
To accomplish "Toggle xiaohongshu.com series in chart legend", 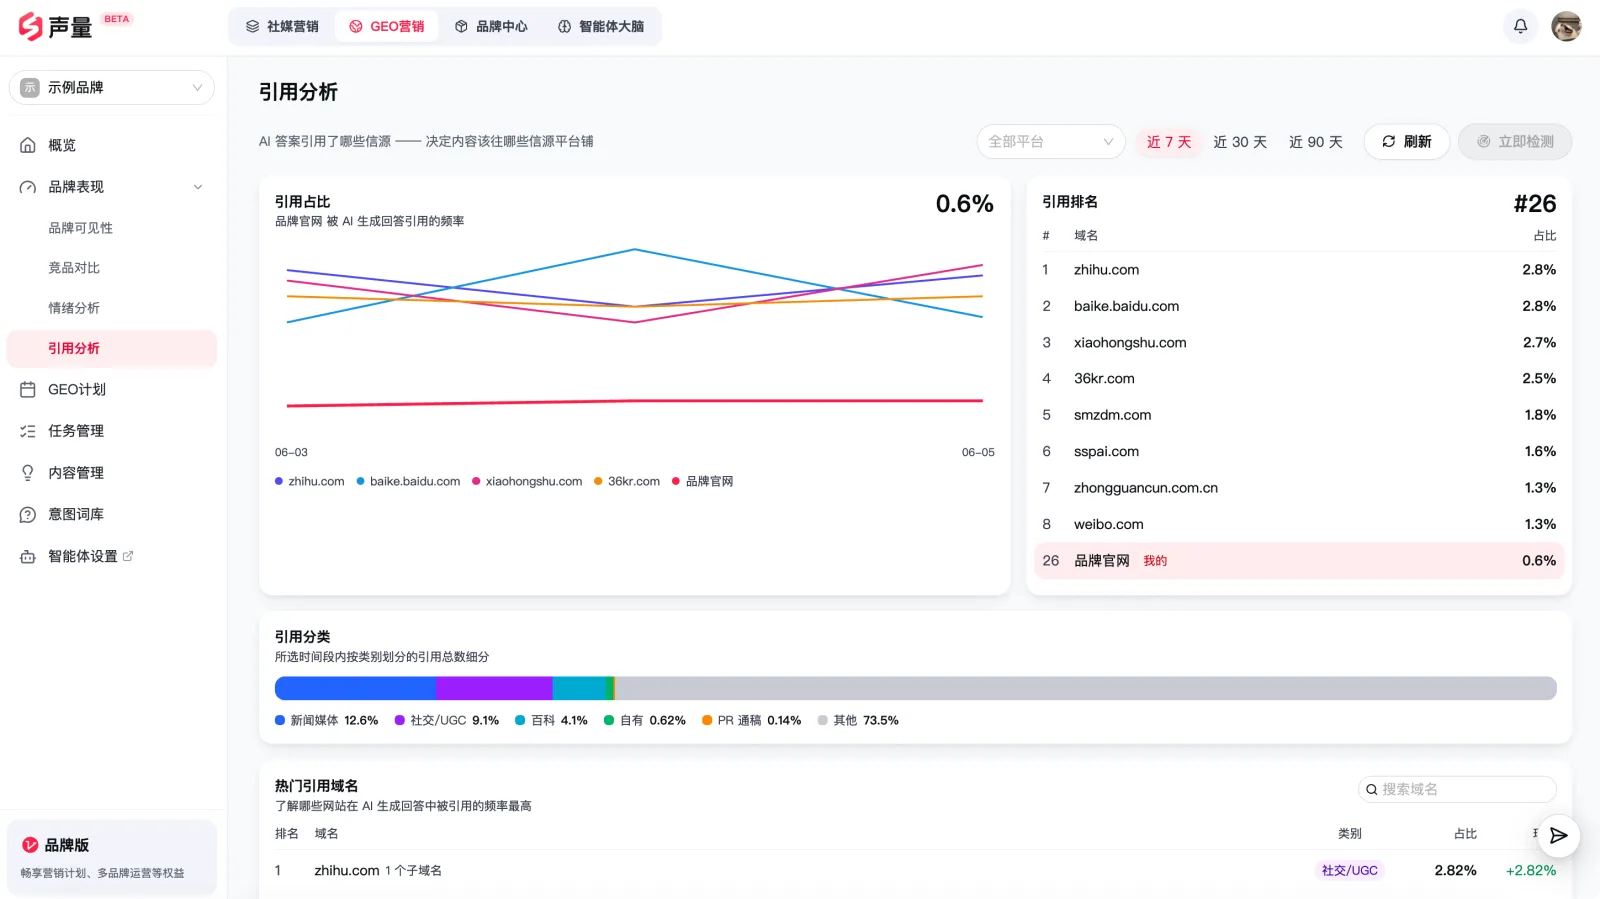I will [527, 482].
